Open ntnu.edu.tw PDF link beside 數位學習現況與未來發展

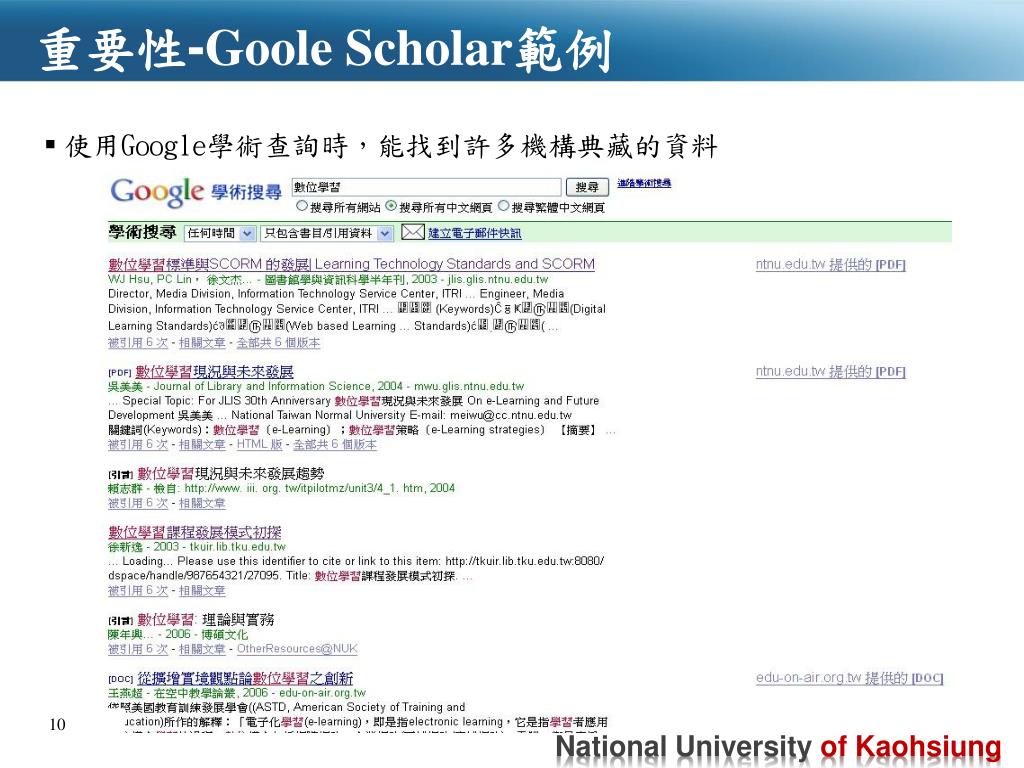pyautogui.click(x=831, y=372)
